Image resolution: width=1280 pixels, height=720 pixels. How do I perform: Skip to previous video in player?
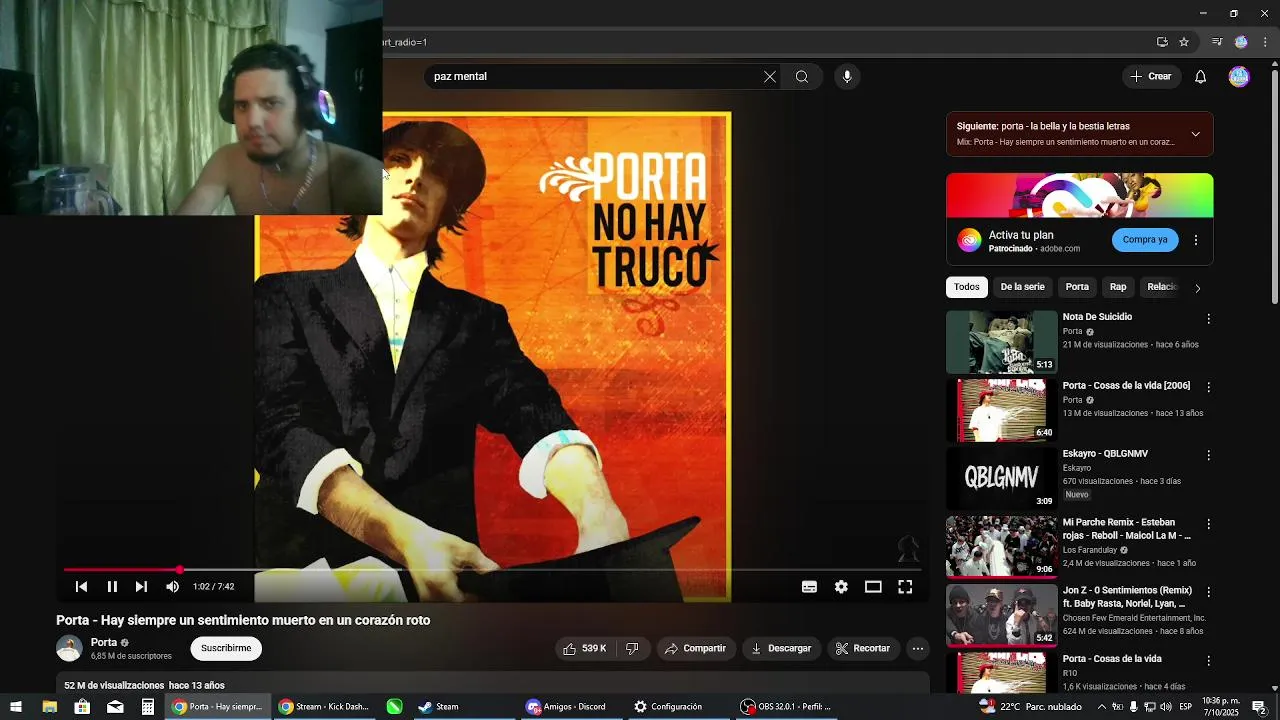pyautogui.click(x=82, y=587)
